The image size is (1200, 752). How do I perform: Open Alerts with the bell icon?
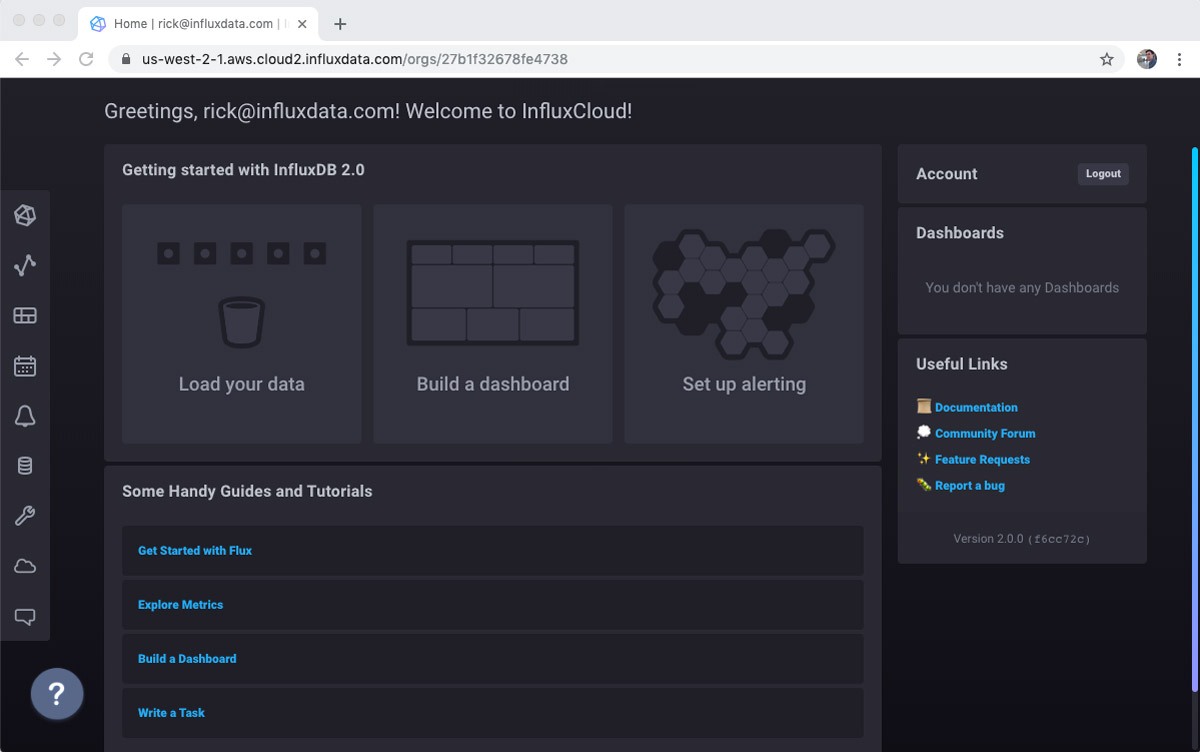25,416
